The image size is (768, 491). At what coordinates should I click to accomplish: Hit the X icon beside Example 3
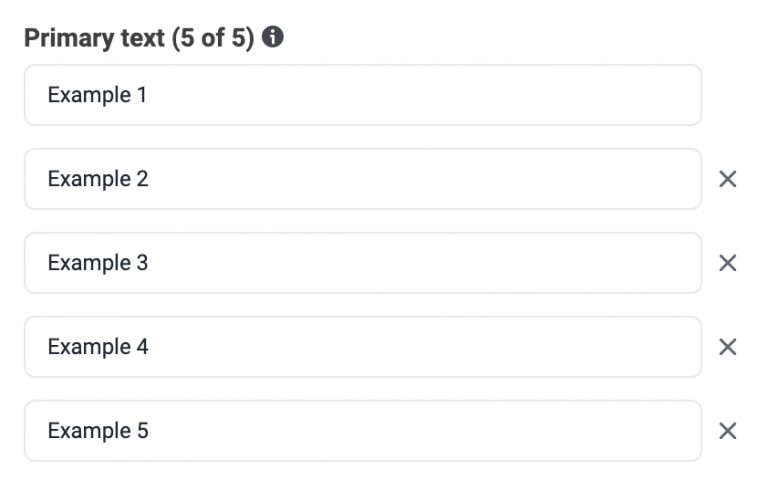pyautogui.click(x=728, y=263)
